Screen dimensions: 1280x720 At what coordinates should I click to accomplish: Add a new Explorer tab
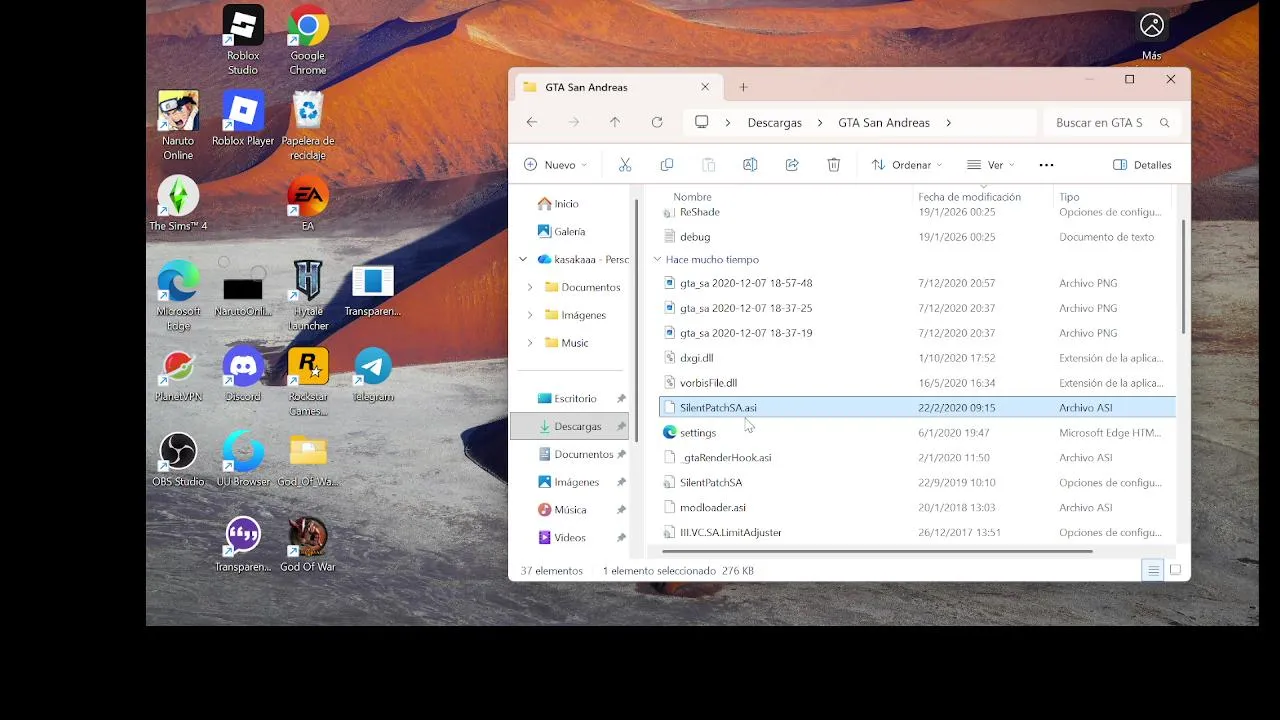(743, 87)
